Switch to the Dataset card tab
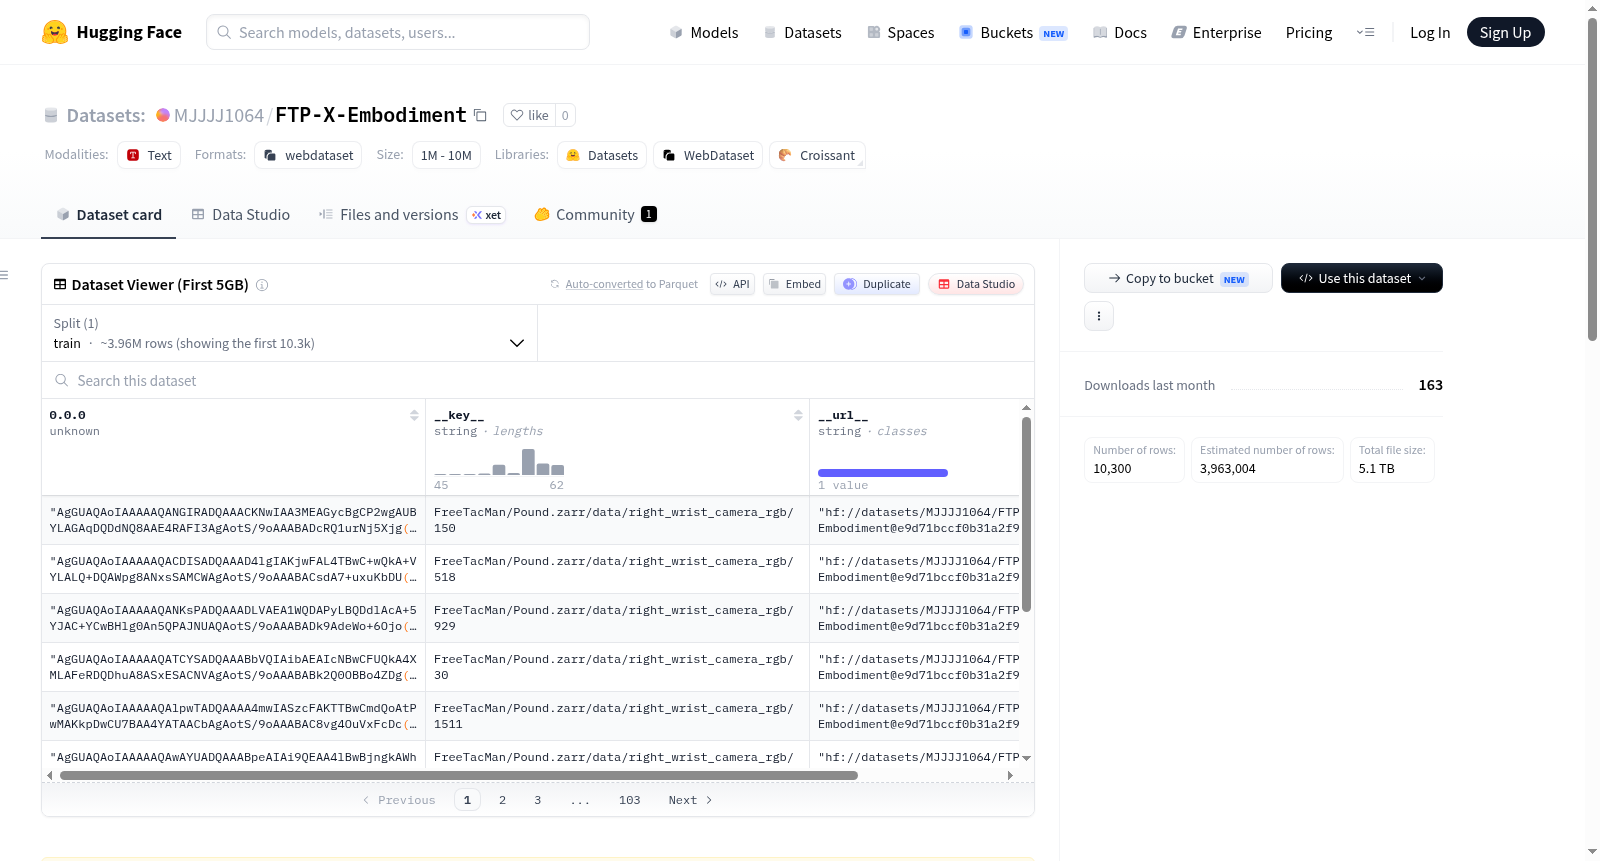Viewport: 1600px width, 861px height. 109,214
